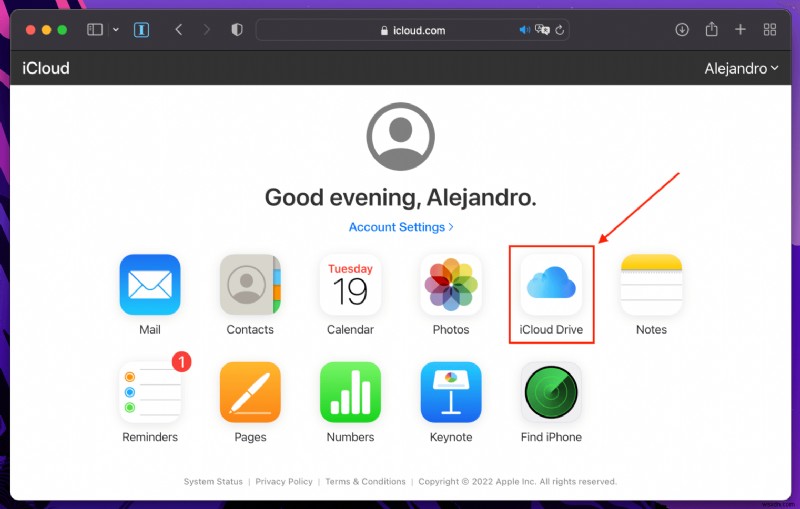
Task: Close the Safari window
Action: point(31,30)
